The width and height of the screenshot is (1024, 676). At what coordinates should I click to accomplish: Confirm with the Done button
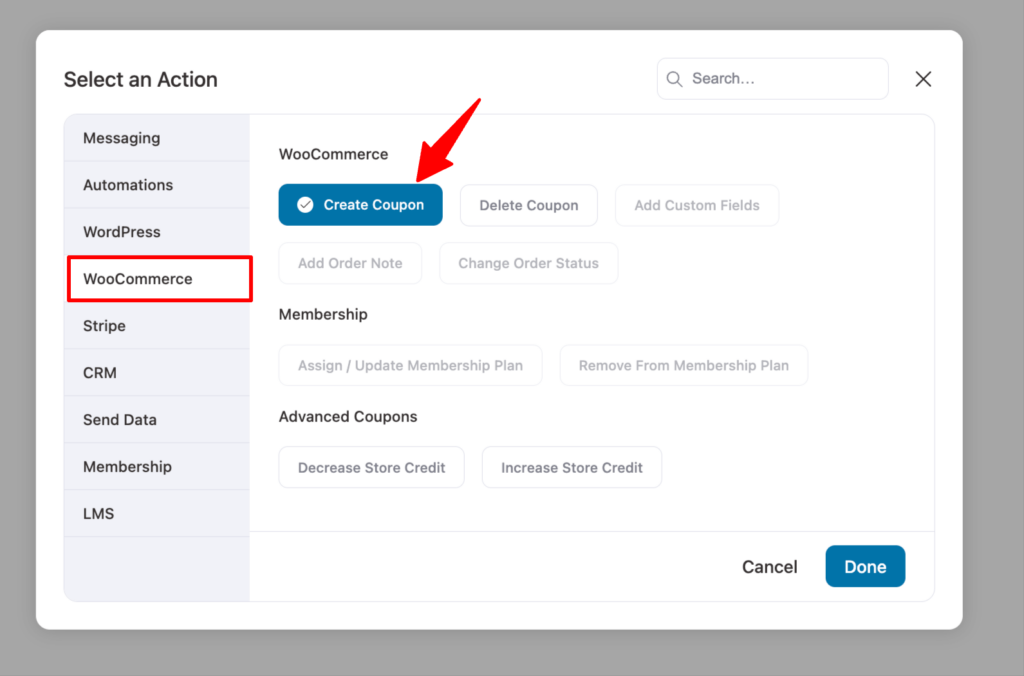[865, 566]
